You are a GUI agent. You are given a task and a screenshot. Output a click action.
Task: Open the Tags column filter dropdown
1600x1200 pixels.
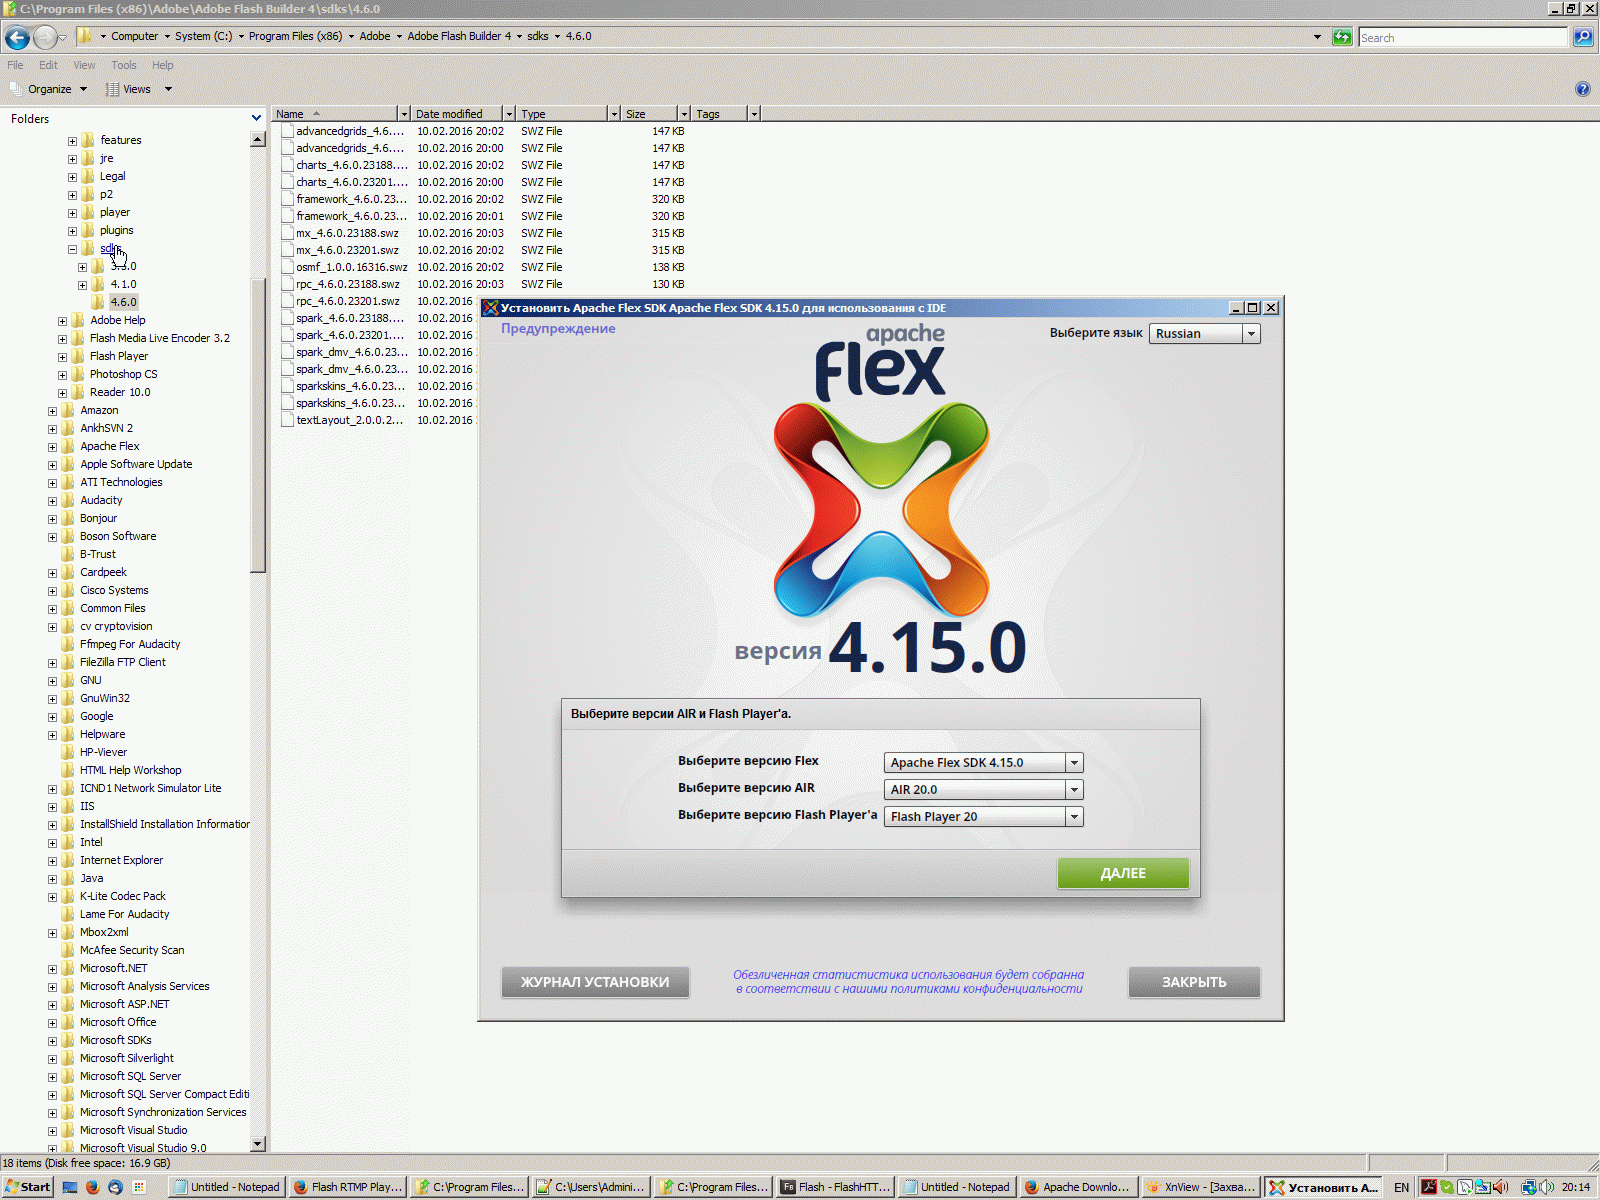coord(754,114)
